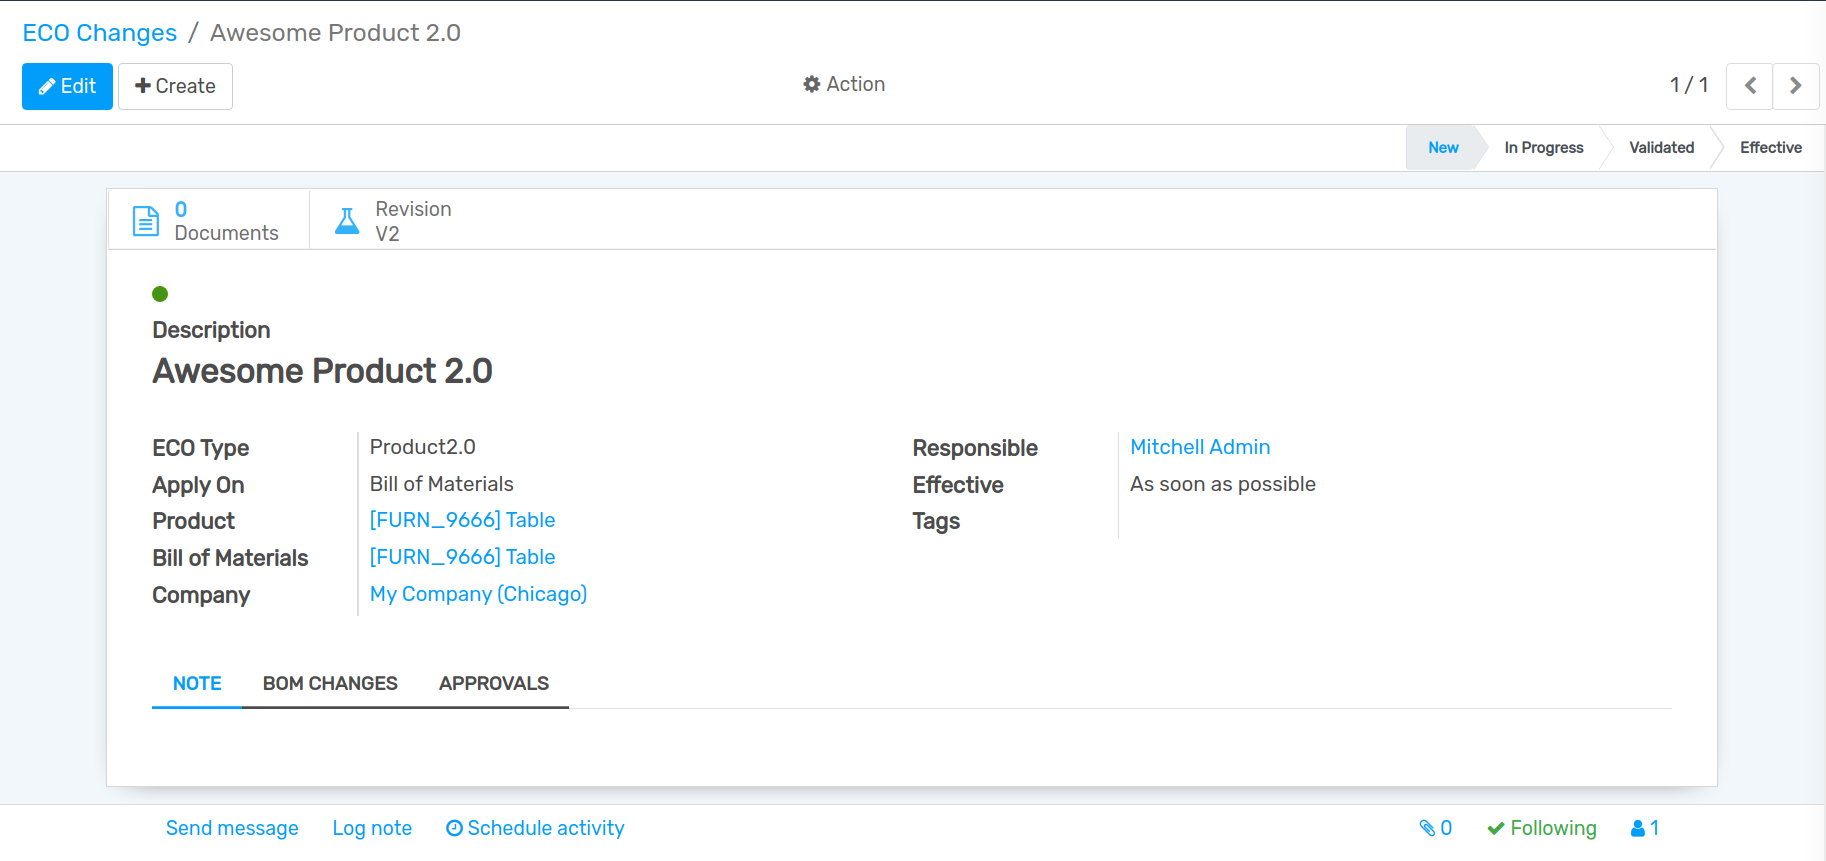Toggle the Following checkmark
Screen dimensions: 1826x861
[1541, 828]
